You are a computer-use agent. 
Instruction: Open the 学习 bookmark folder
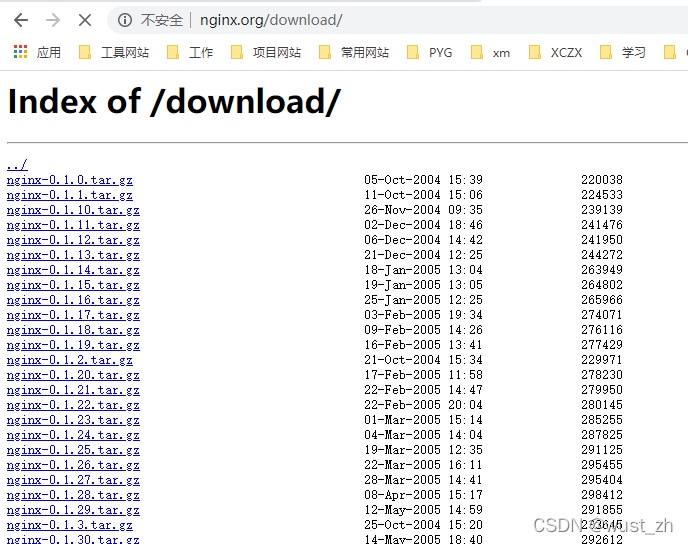pyautogui.click(x=623, y=52)
